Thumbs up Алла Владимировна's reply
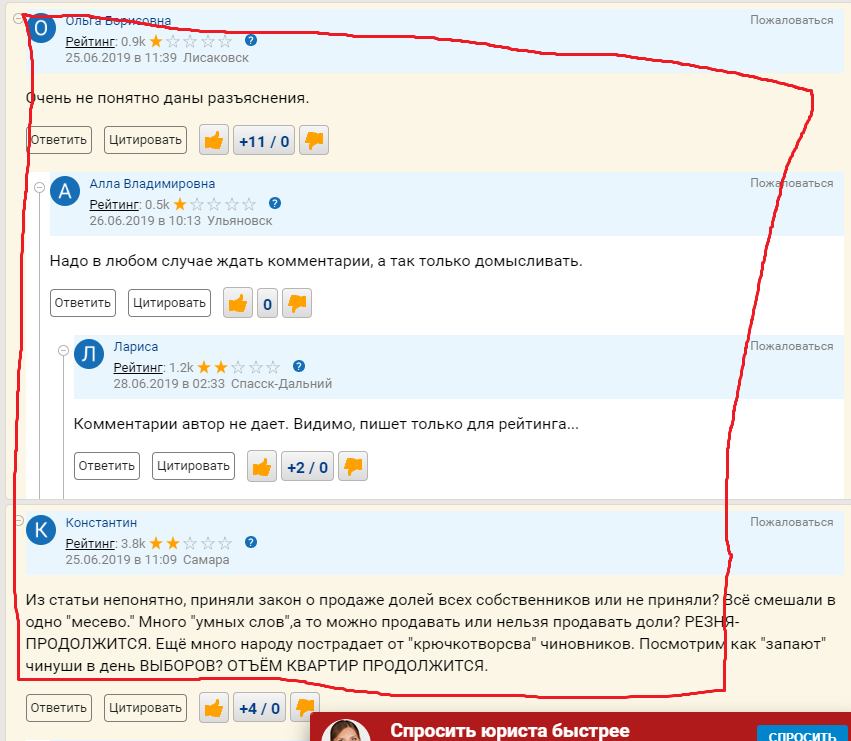 (x=238, y=303)
